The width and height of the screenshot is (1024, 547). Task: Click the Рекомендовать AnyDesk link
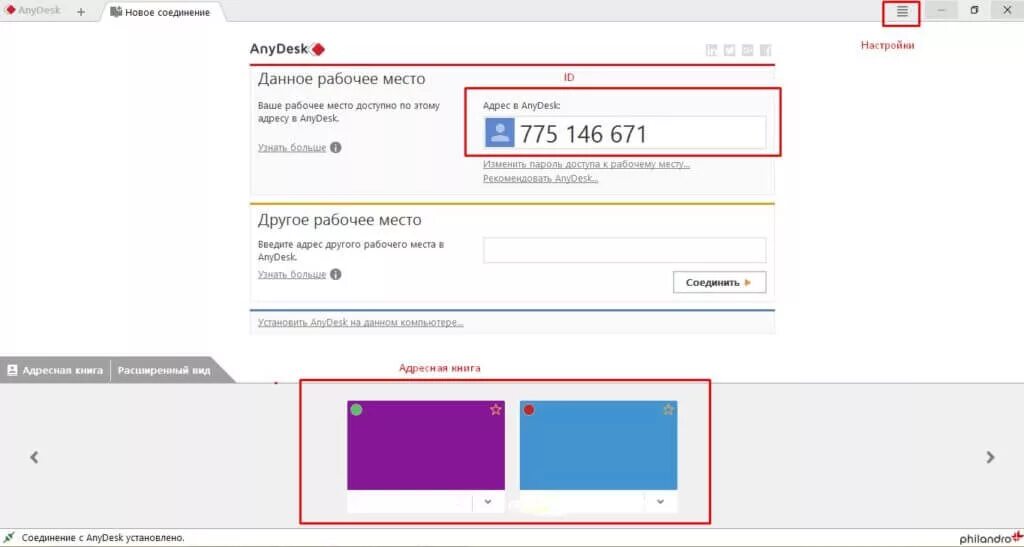point(541,178)
